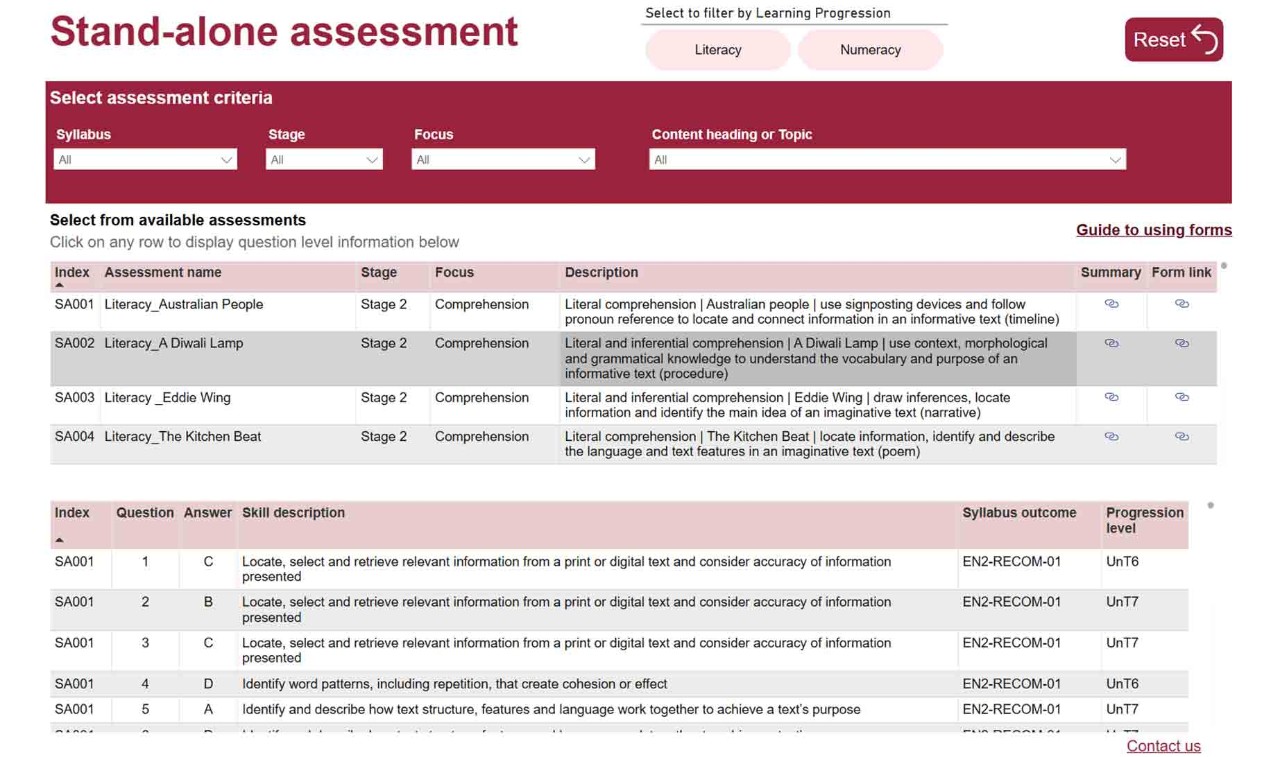The height and width of the screenshot is (757, 1280).
Task: Click question 1 answer C cell
Action: (208, 562)
